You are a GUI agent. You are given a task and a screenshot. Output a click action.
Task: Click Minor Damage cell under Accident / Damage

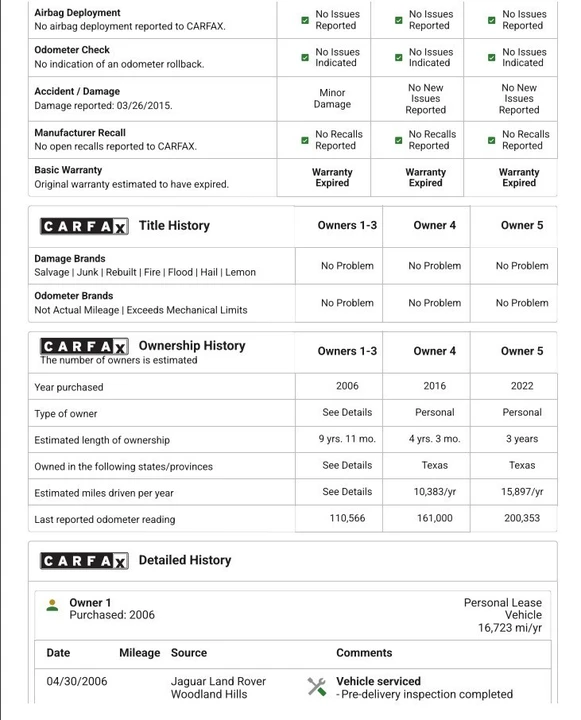click(x=332, y=99)
